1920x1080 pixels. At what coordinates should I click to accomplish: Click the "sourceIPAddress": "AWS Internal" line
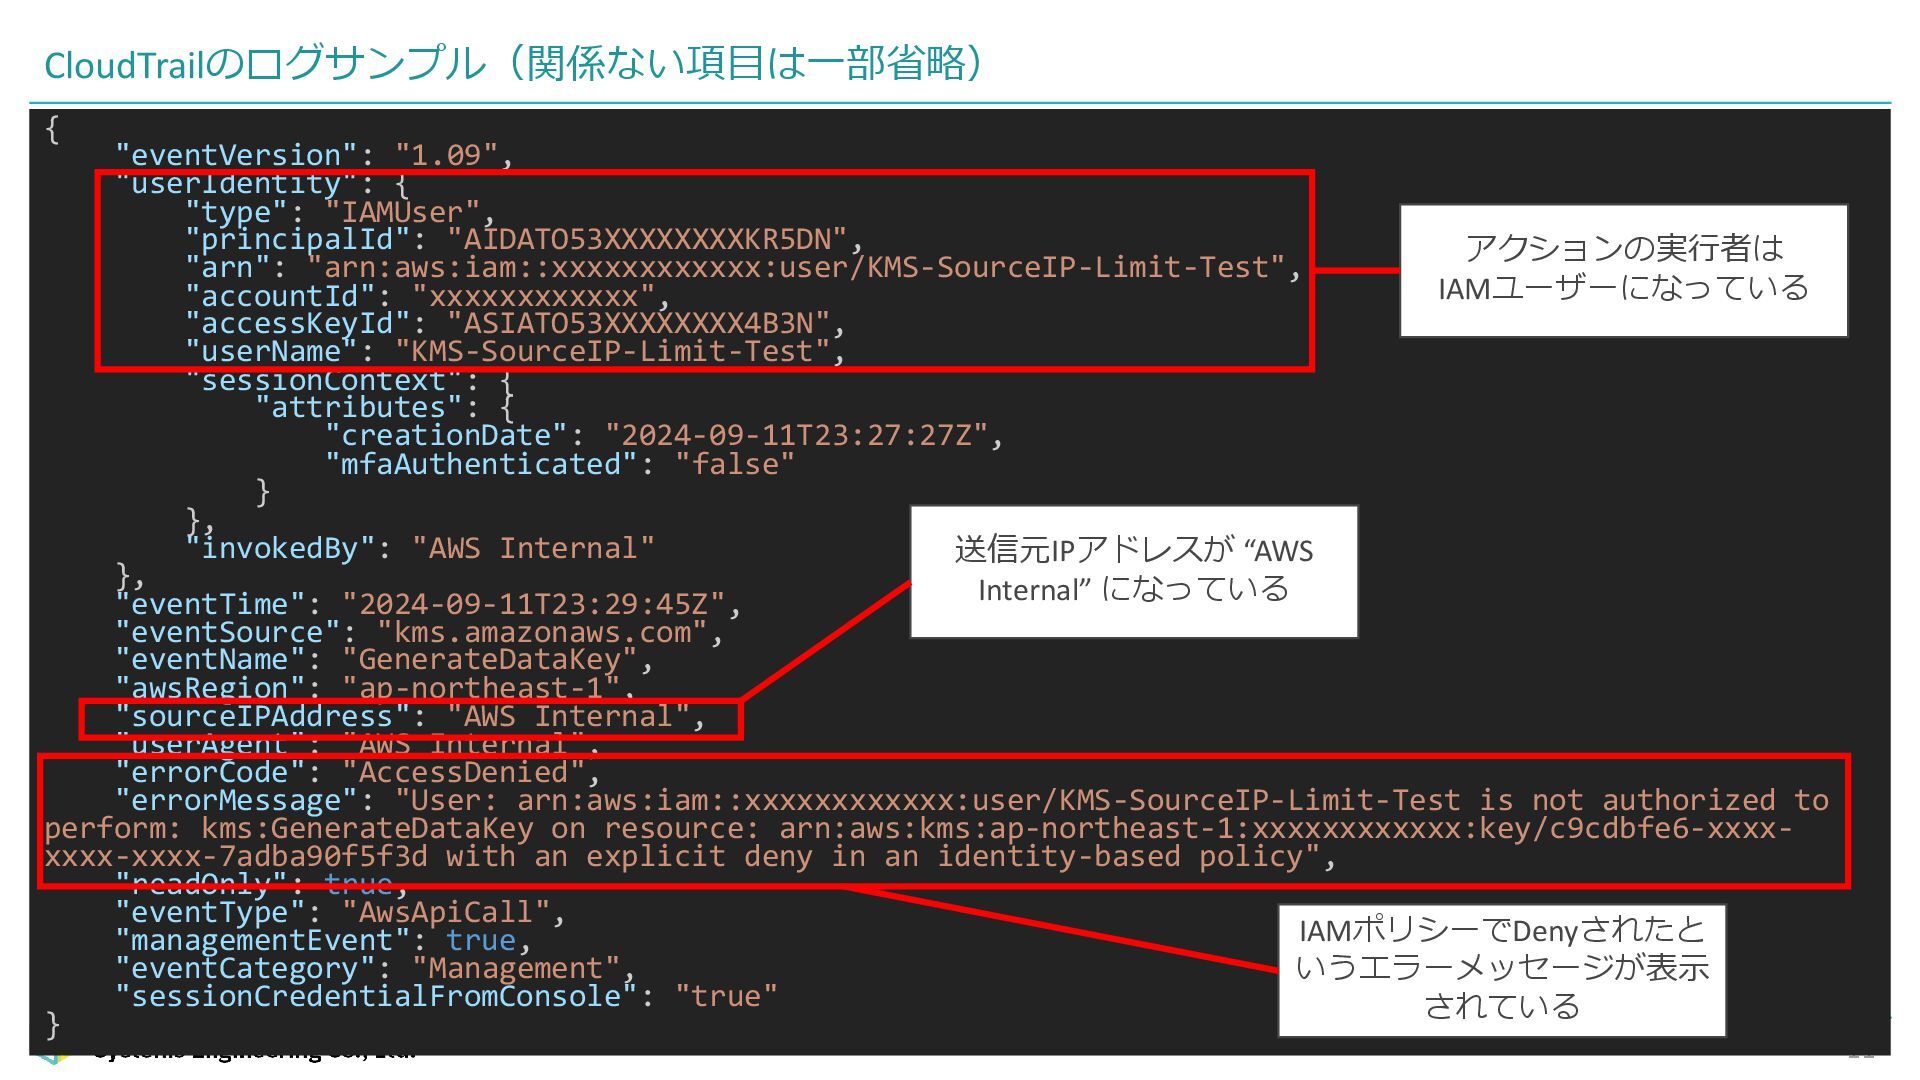(410, 717)
